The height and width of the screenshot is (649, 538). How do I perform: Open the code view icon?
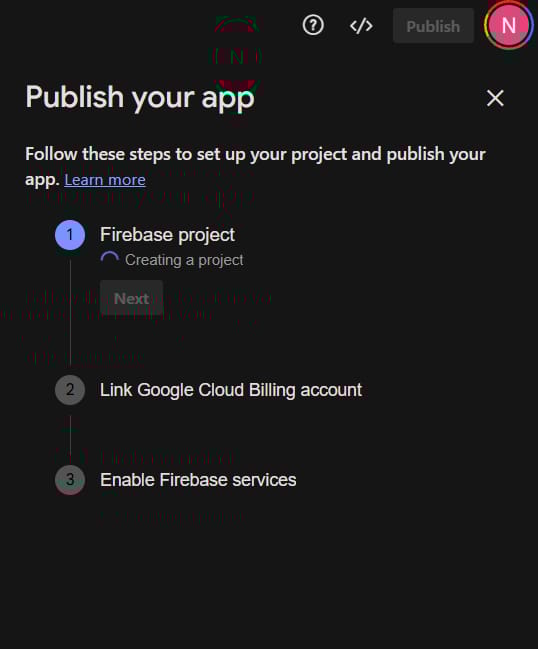point(361,26)
